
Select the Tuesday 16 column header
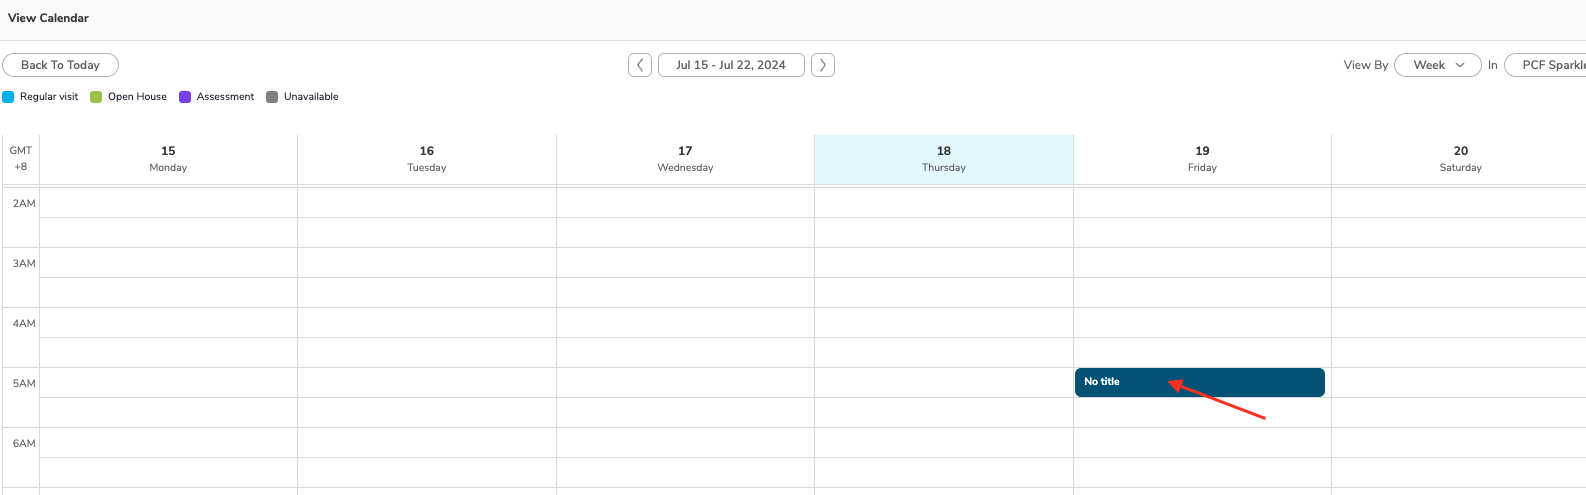[x=427, y=159]
